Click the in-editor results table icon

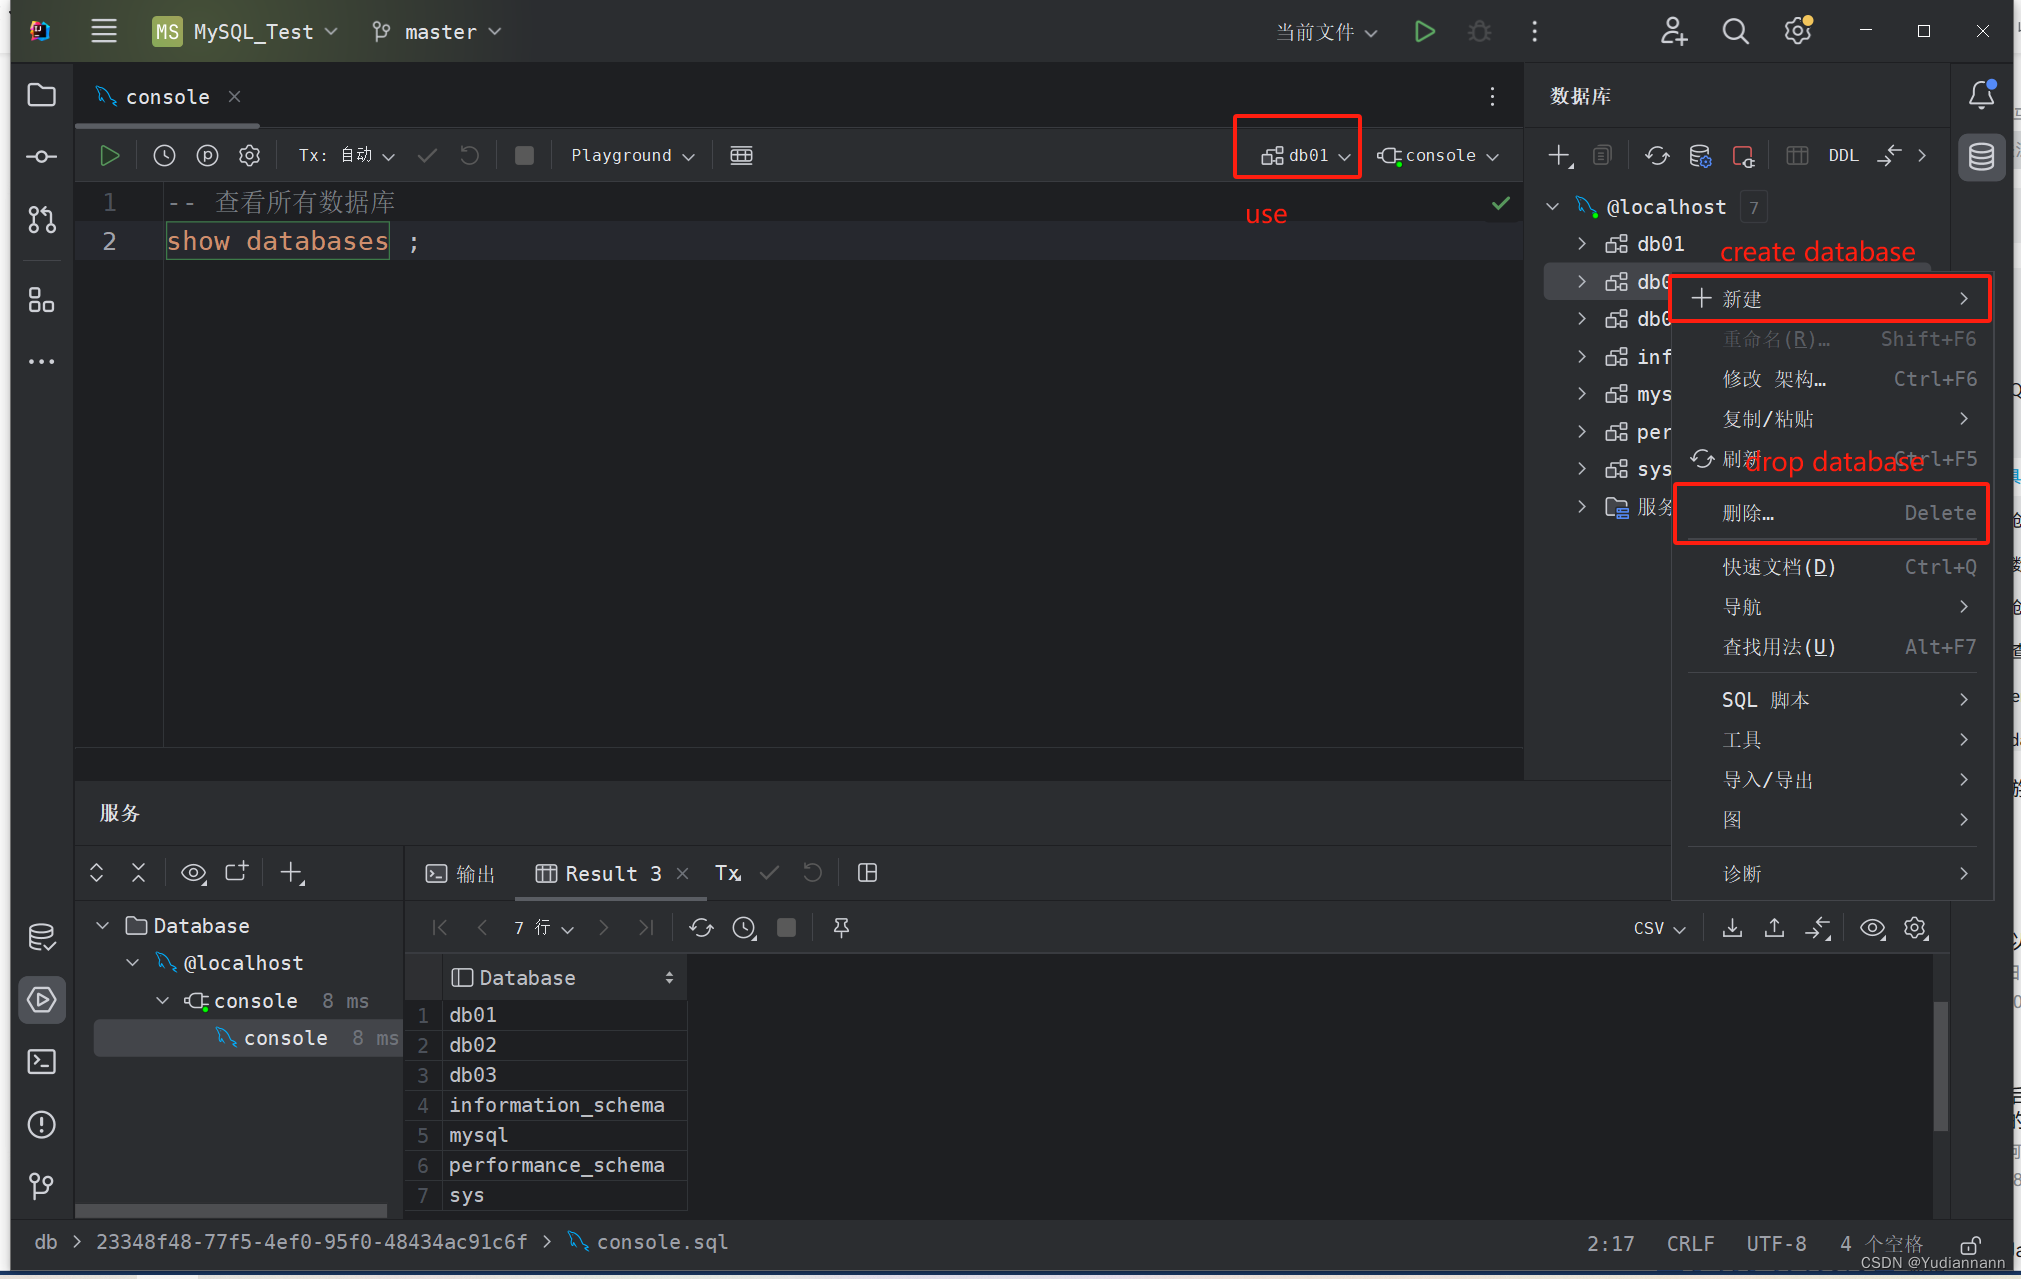pyautogui.click(x=741, y=155)
